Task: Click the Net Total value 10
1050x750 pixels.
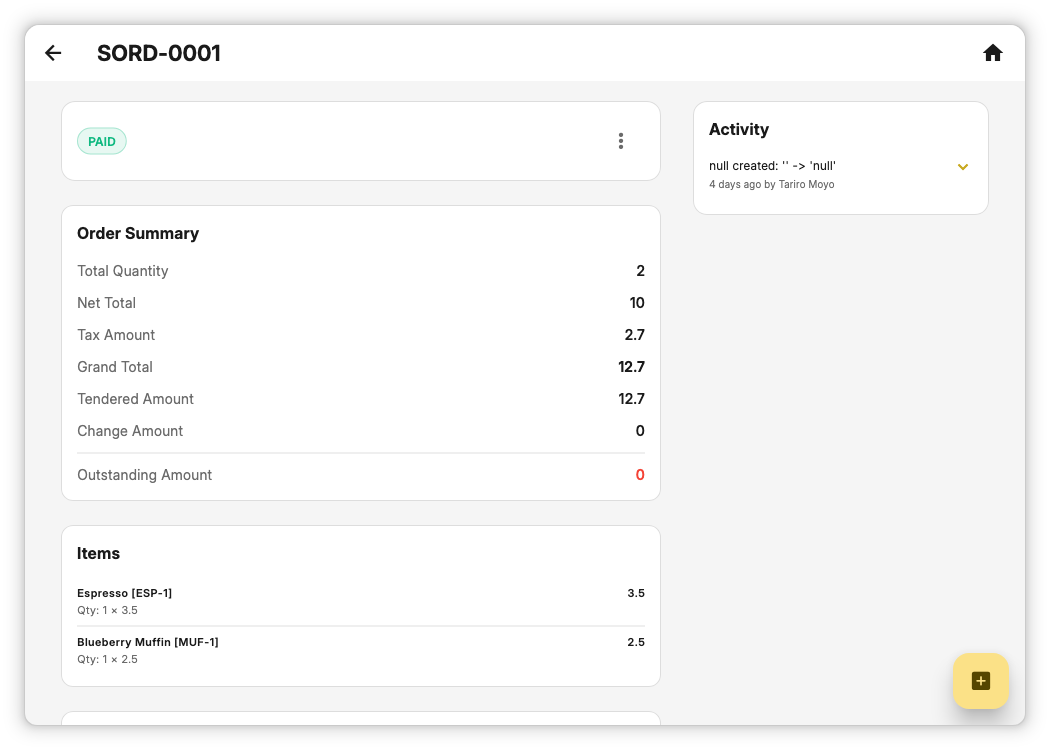Action: (637, 303)
